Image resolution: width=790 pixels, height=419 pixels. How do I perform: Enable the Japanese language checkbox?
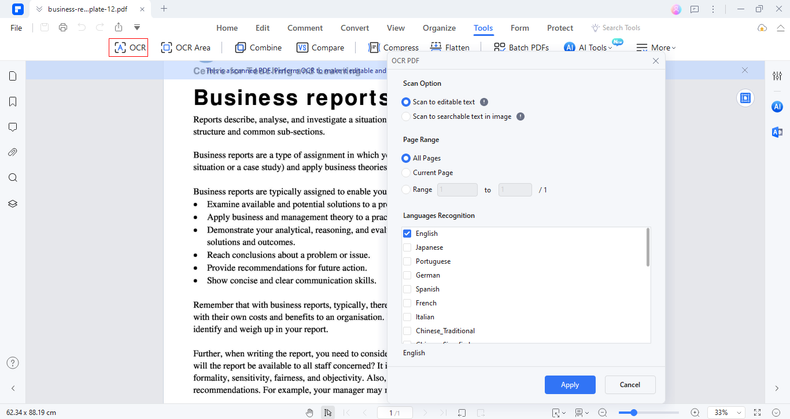pos(407,247)
